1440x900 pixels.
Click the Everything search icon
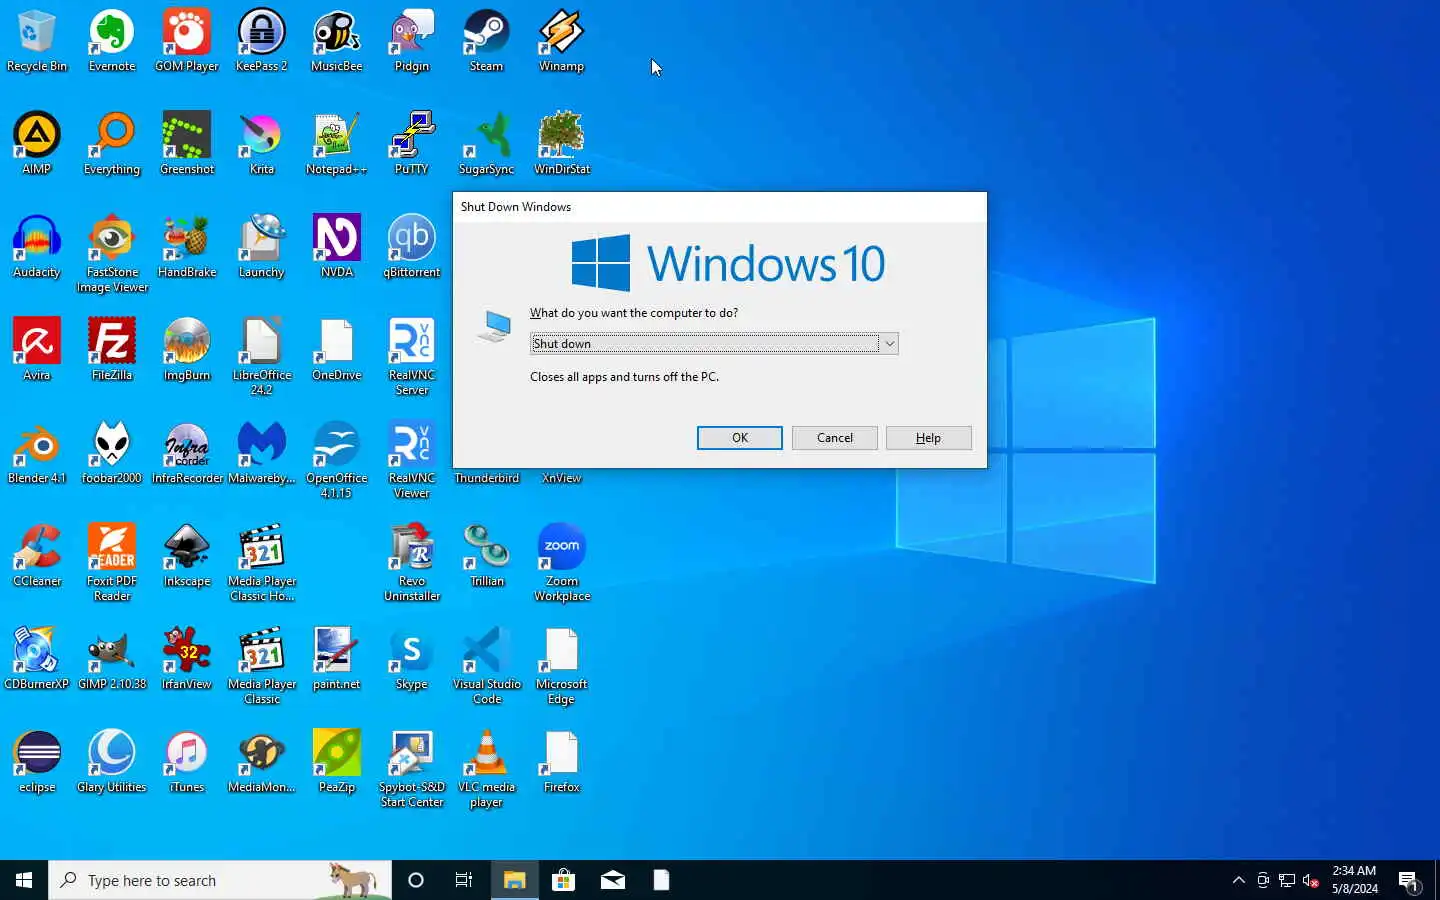tap(112, 144)
